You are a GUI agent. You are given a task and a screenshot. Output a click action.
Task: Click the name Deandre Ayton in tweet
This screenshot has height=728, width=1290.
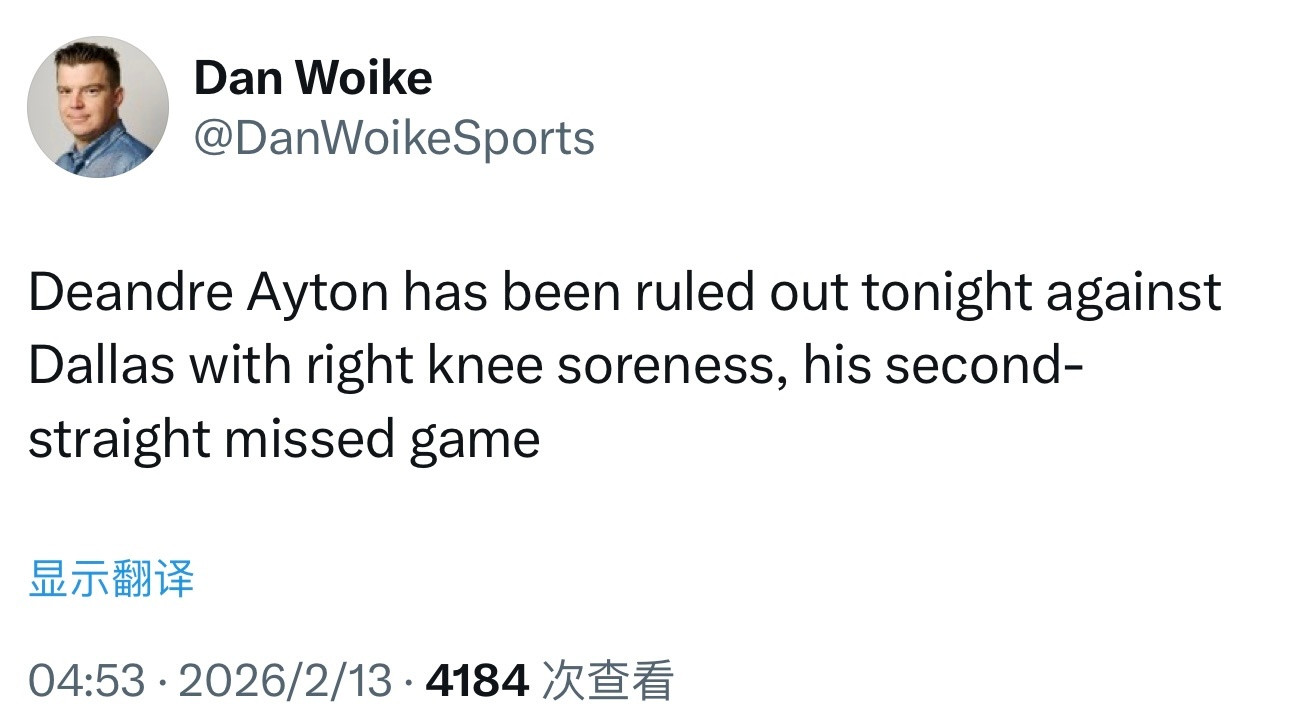coord(208,293)
